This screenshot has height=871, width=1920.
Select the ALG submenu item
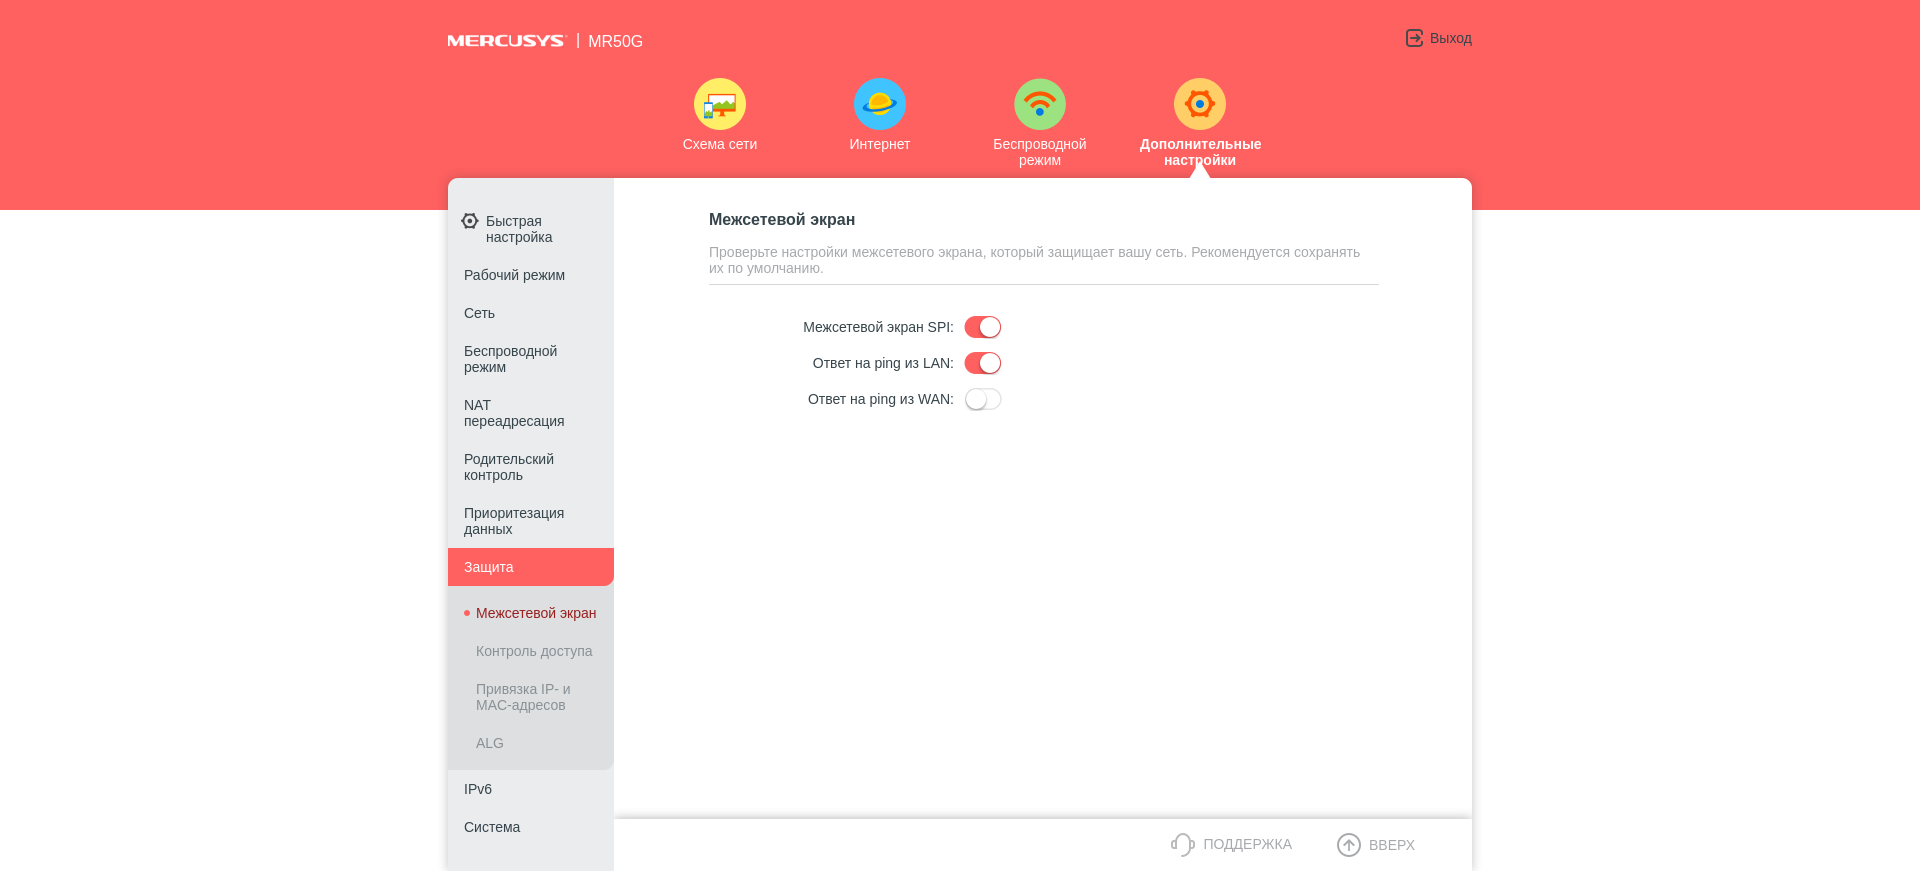pyautogui.click(x=490, y=743)
